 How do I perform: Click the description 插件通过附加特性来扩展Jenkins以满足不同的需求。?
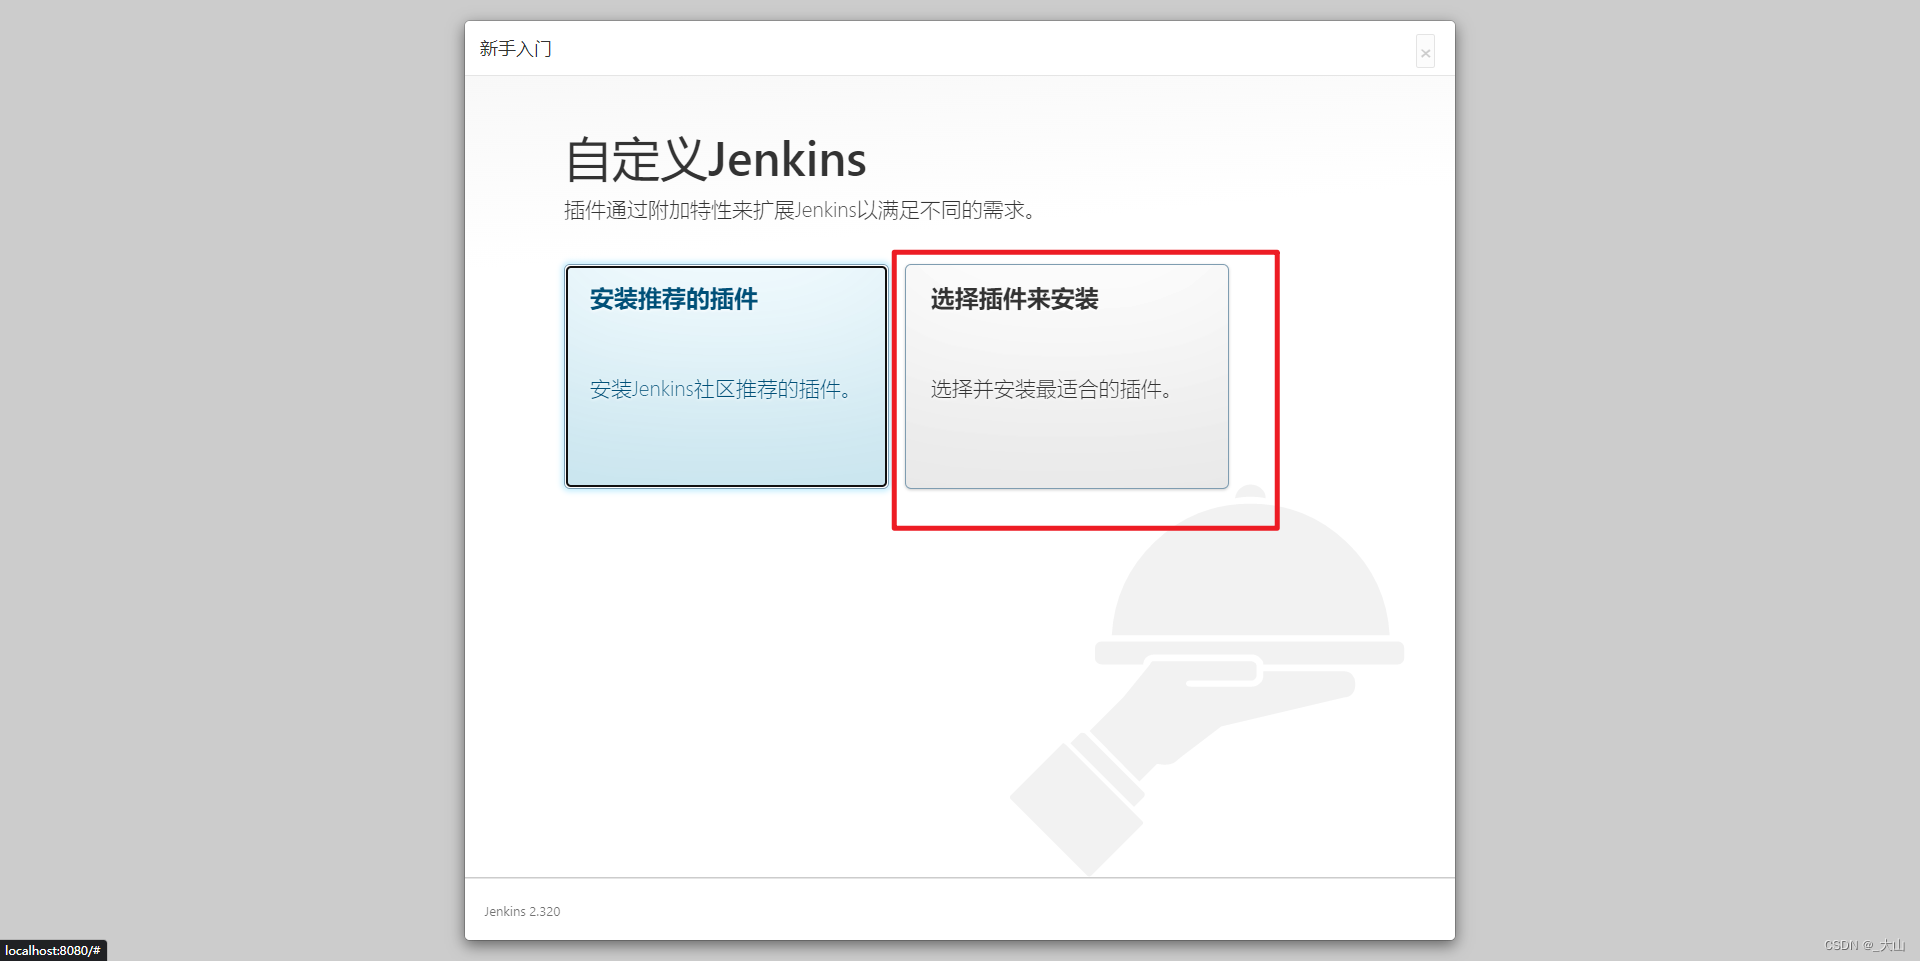tap(802, 210)
